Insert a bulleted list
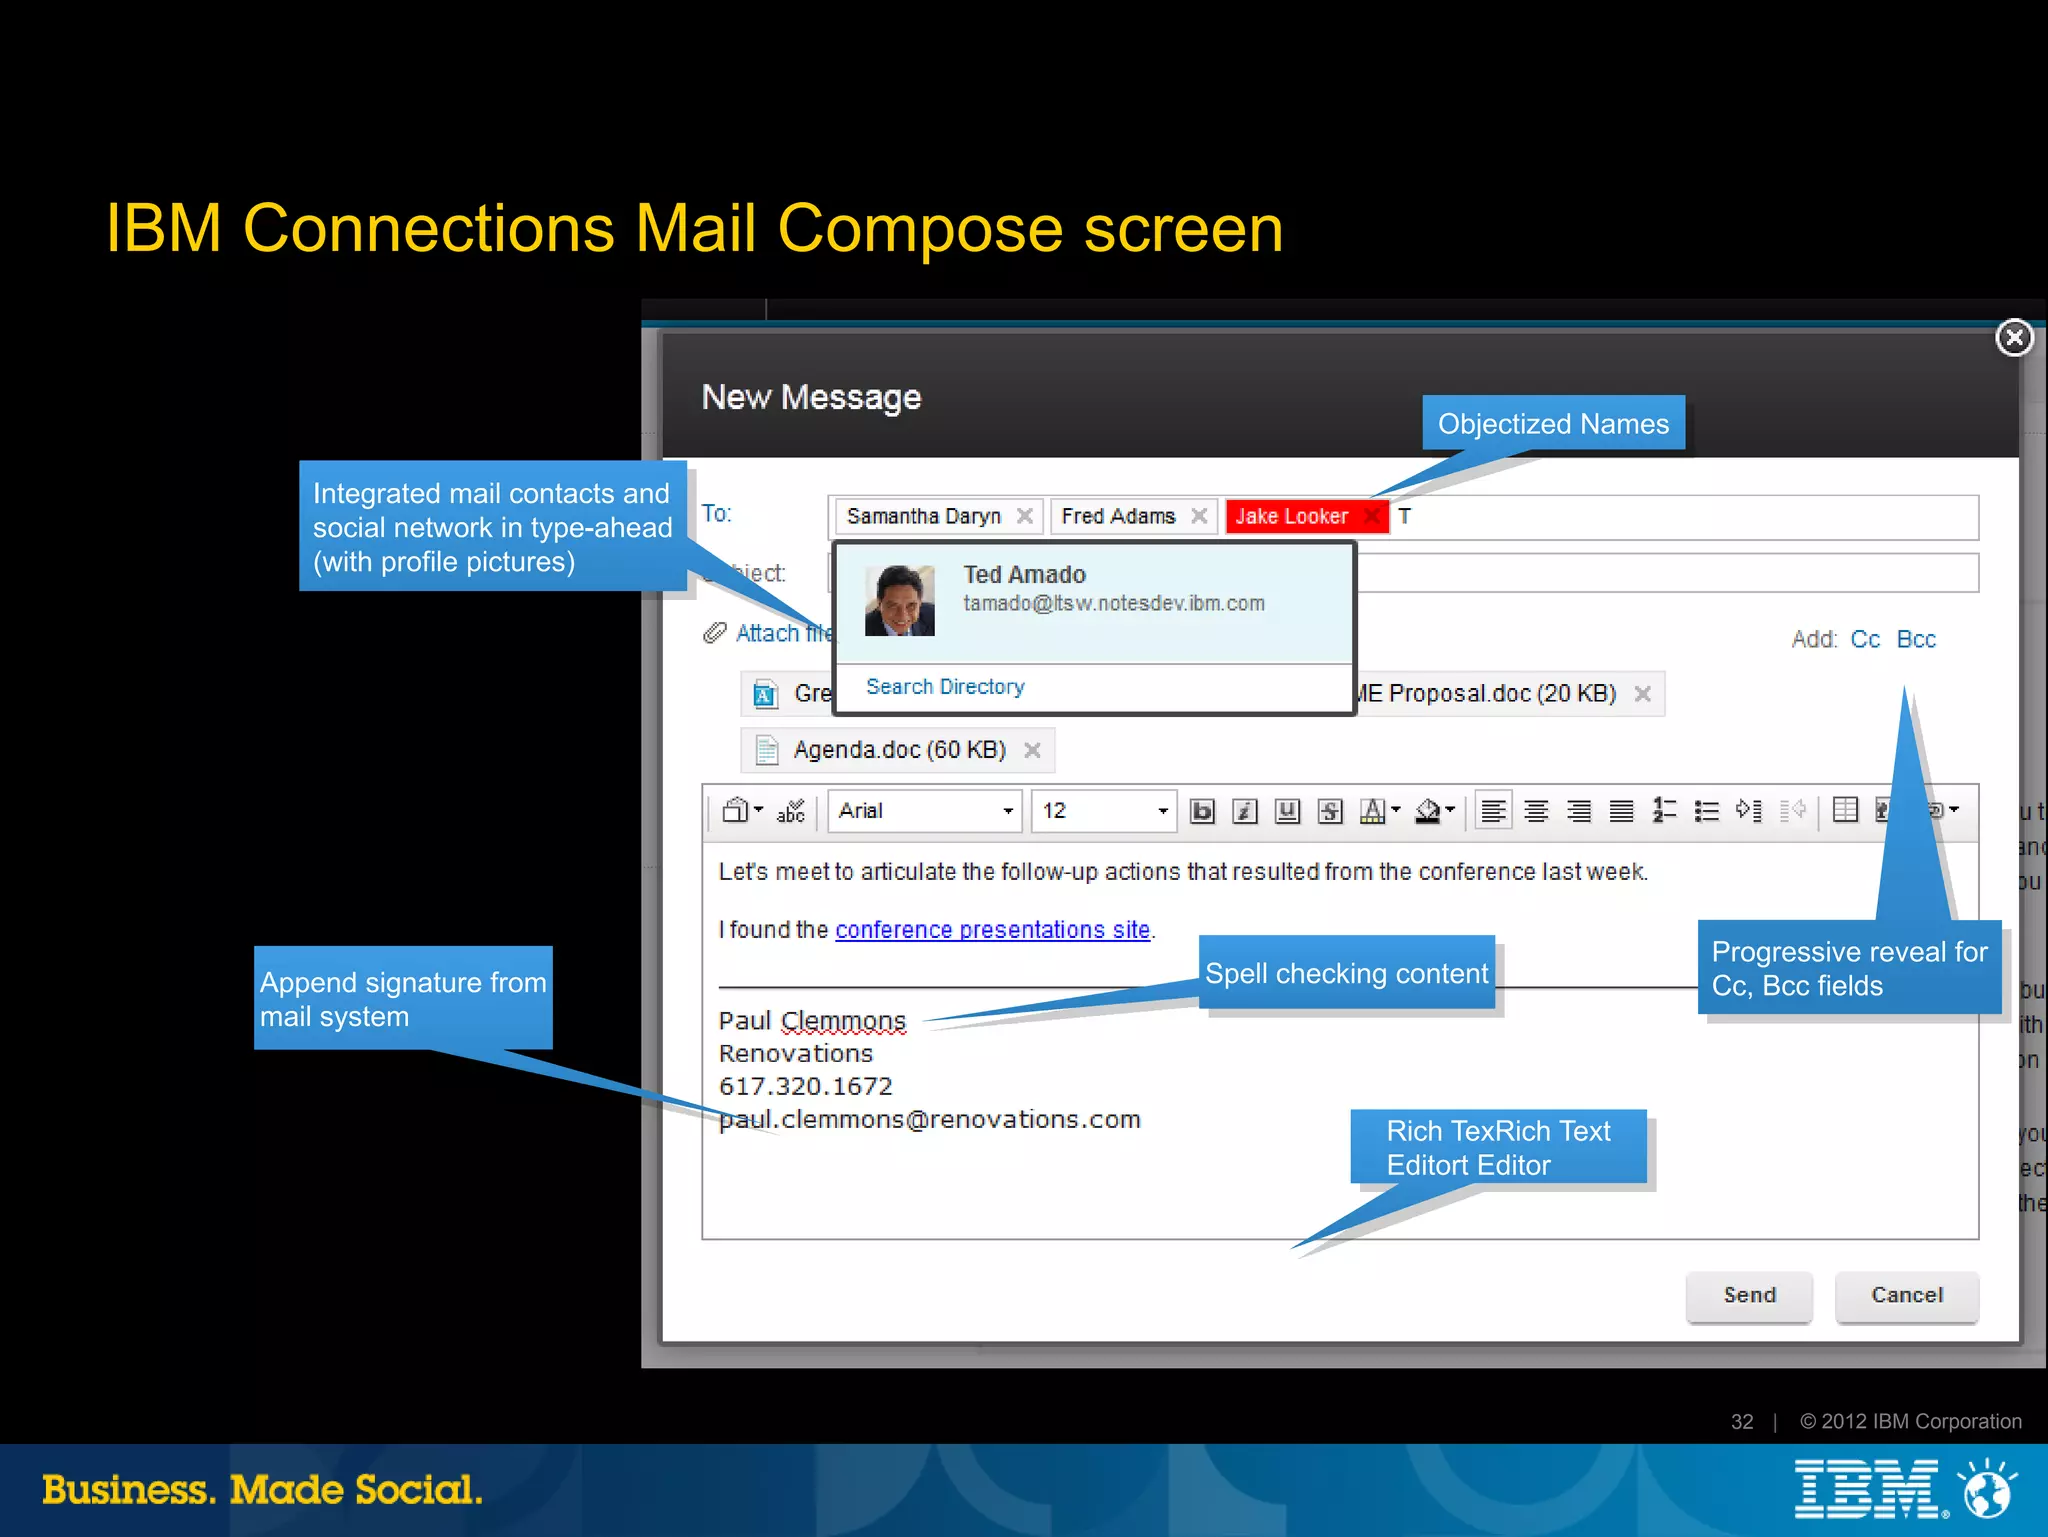 pyautogui.click(x=1707, y=811)
